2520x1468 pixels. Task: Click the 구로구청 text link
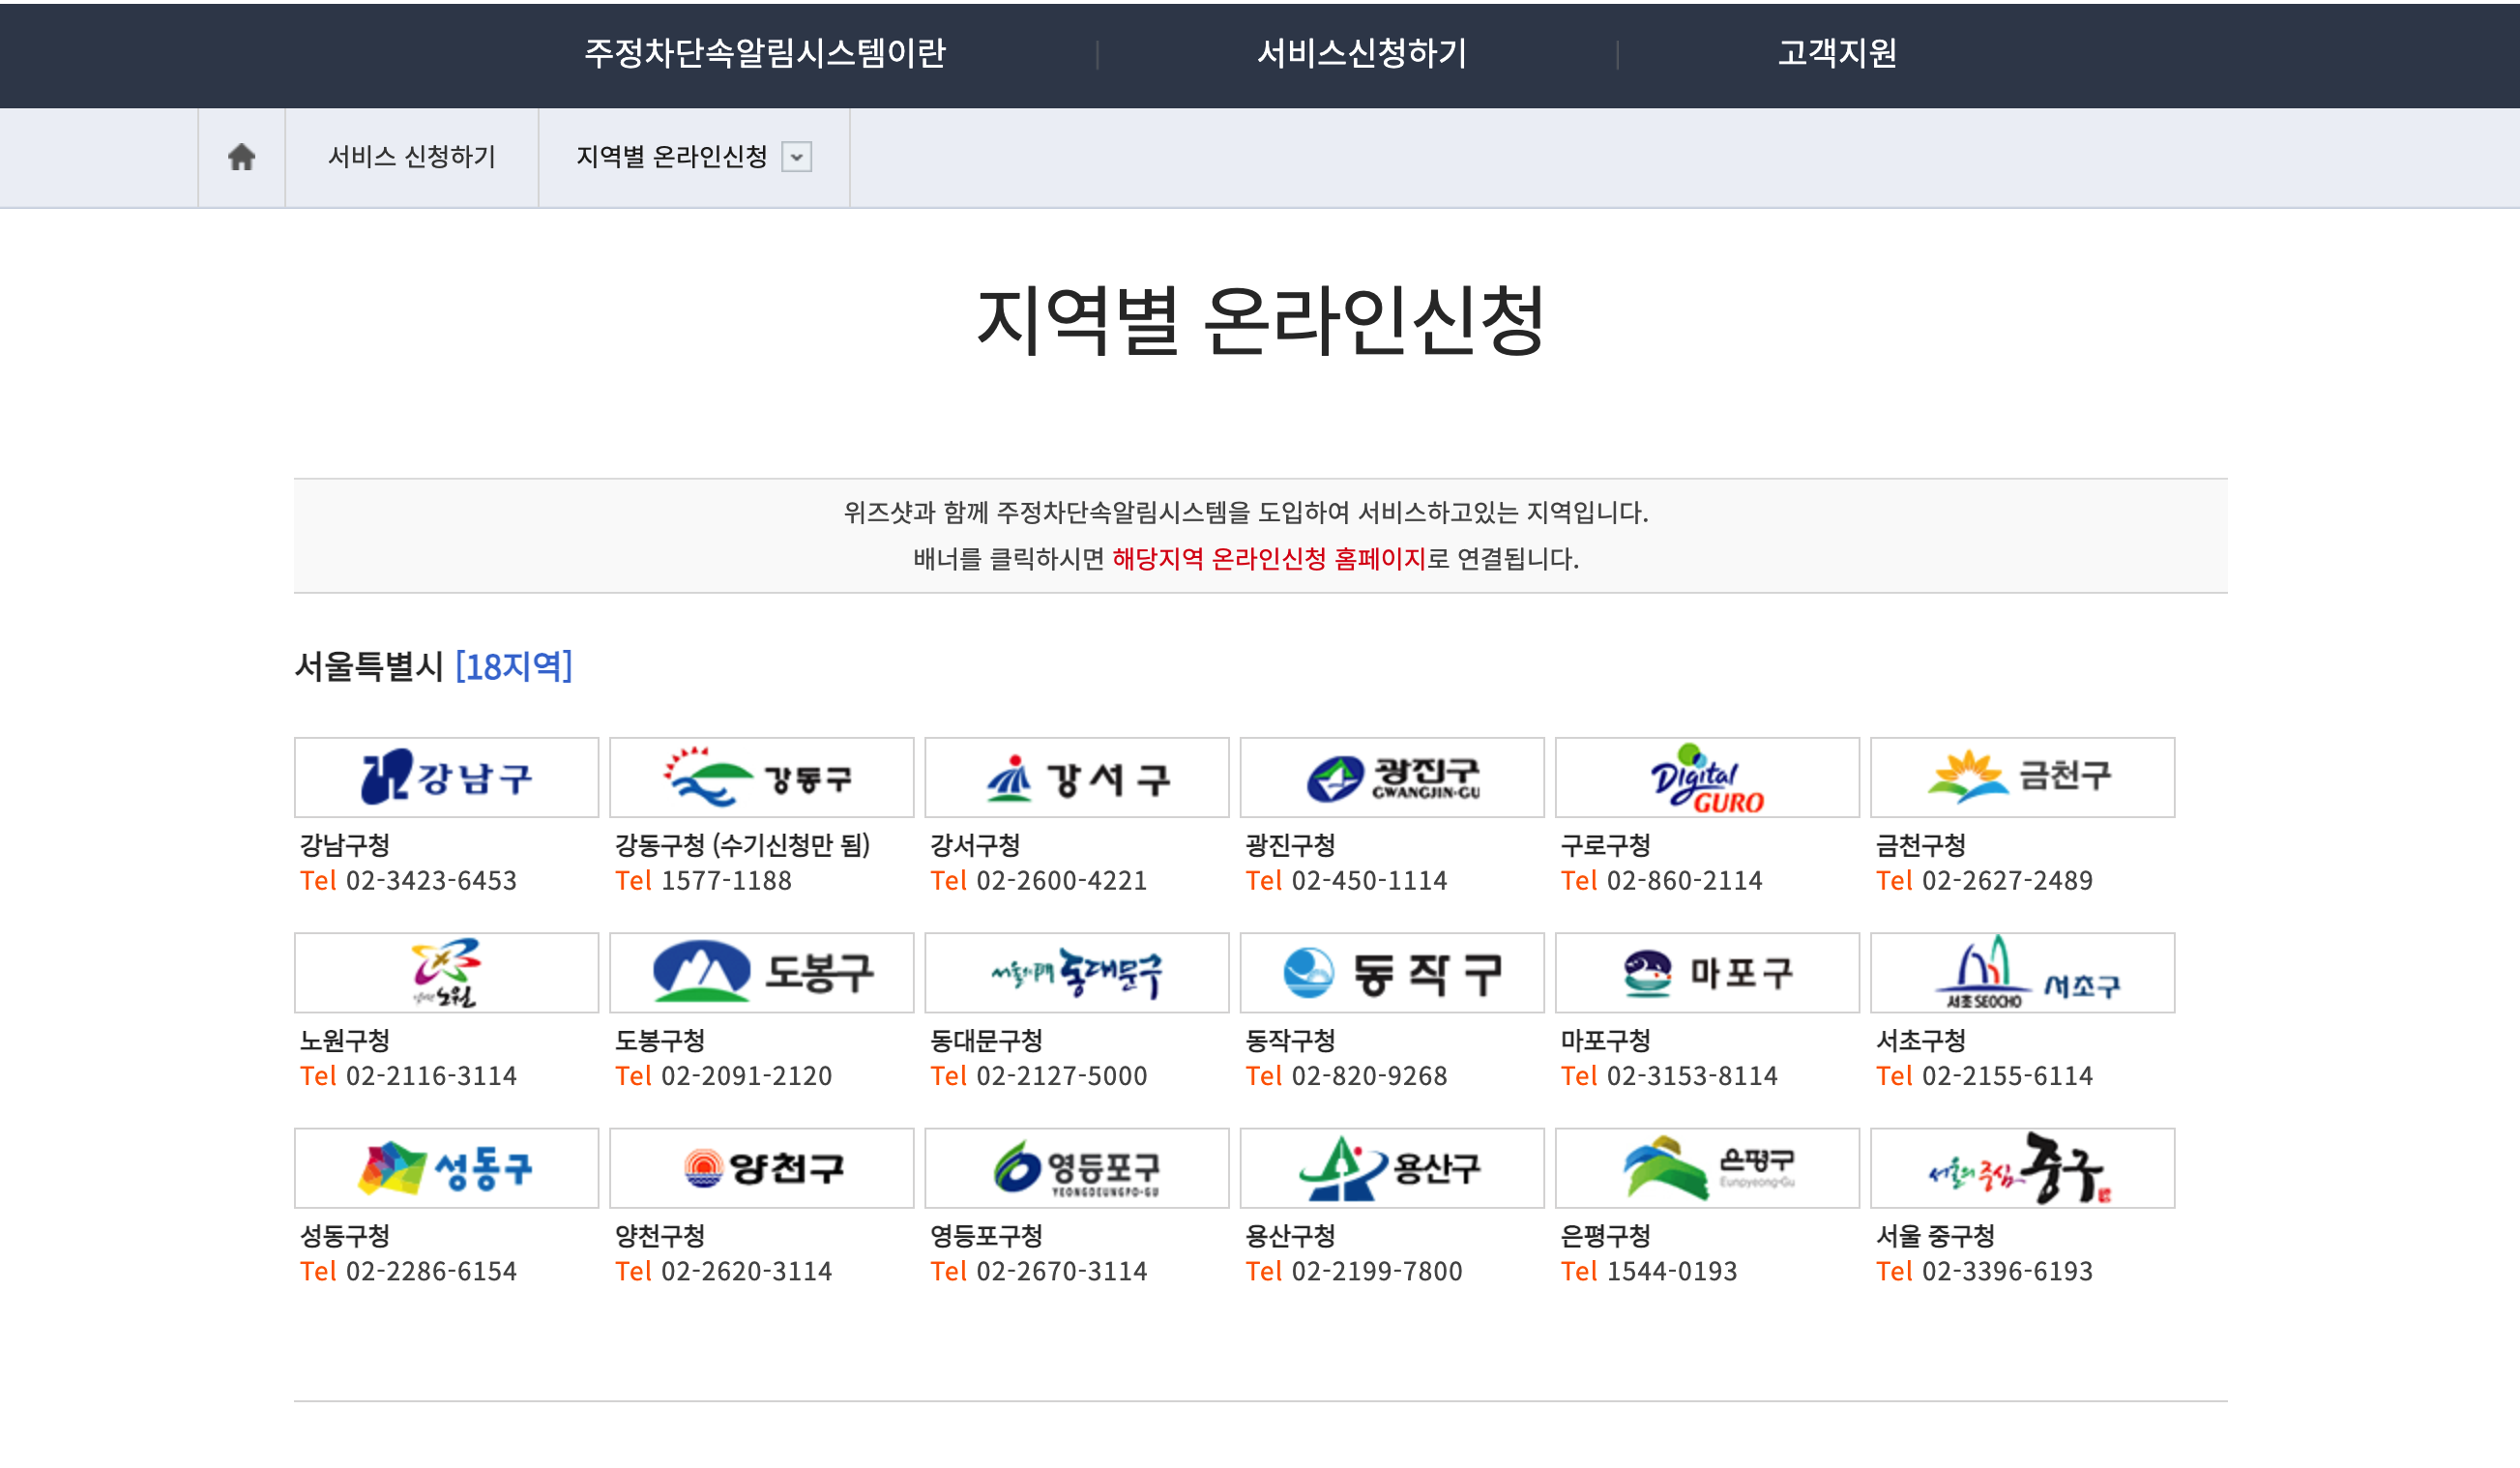[1605, 845]
